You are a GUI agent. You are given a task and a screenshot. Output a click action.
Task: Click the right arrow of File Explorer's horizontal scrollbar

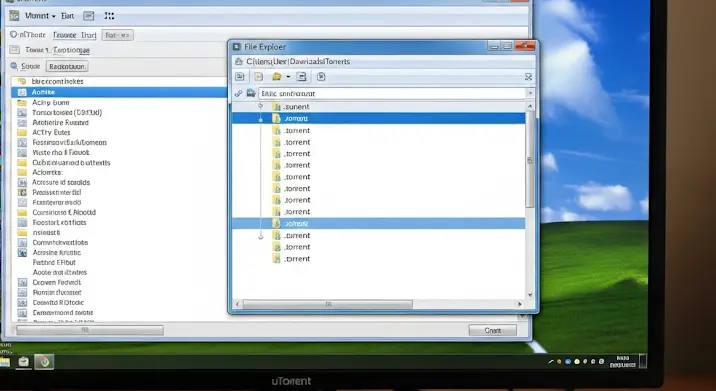pyautogui.click(x=520, y=304)
